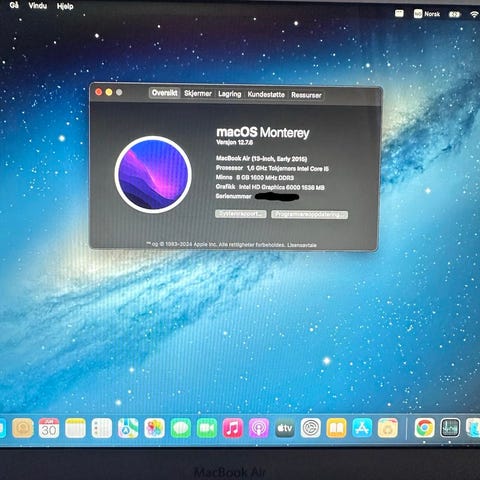Viewport: 480px width, 480px height.
Task: Open Reminders in the Dock
Action: (x=101, y=428)
